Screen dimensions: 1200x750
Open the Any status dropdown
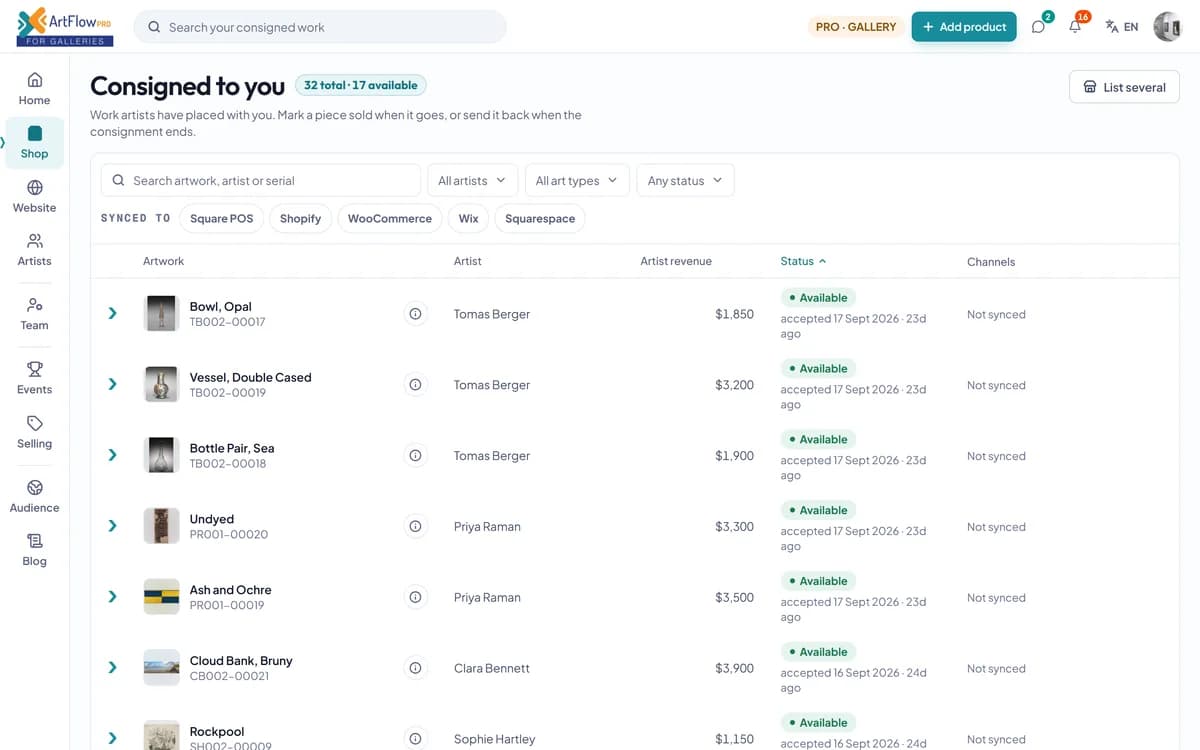pos(686,180)
